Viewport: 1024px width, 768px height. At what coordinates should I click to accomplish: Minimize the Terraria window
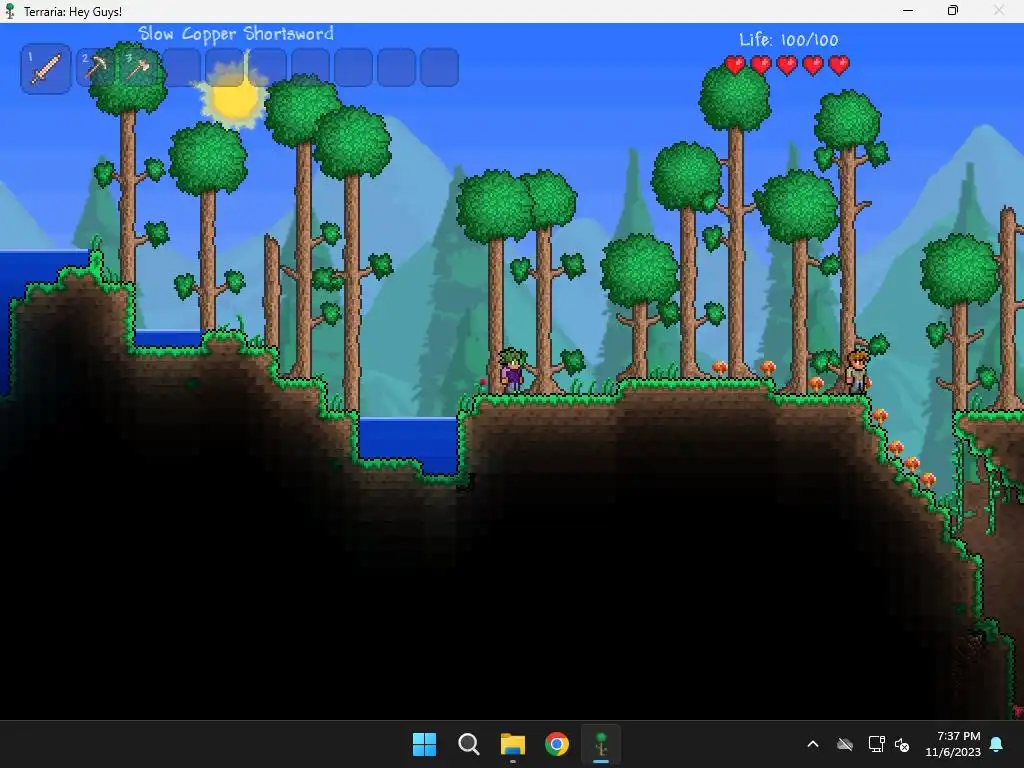pyautogui.click(x=908, y=10)
